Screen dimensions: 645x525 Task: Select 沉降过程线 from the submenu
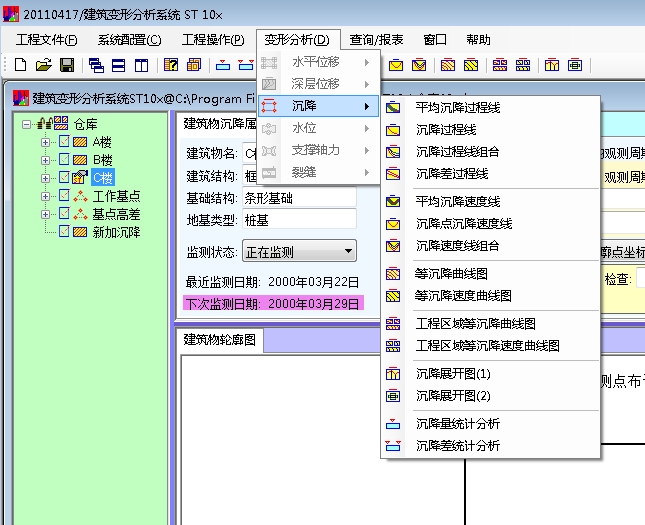490,130
